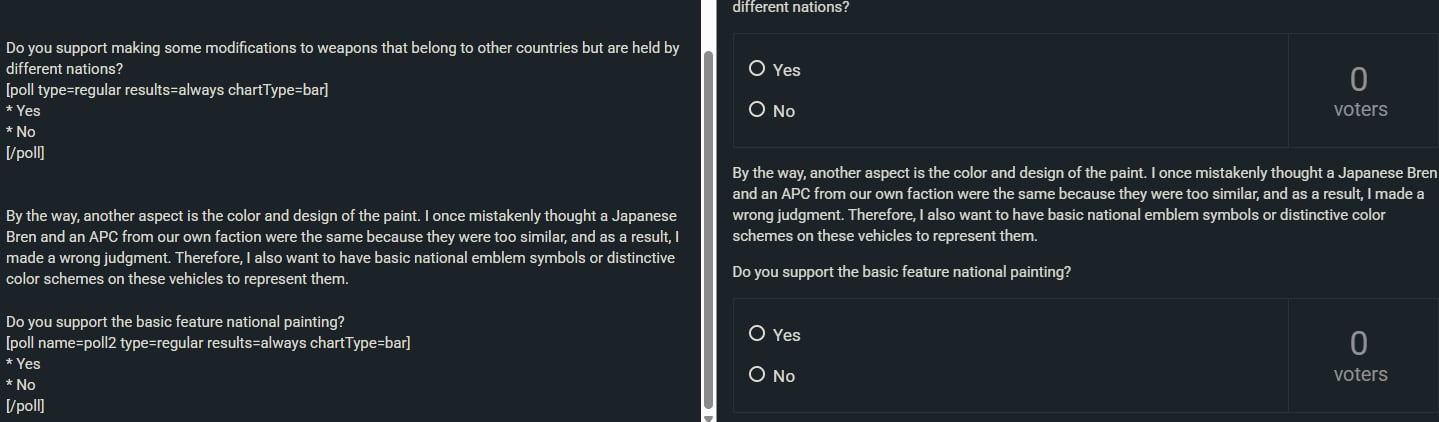Click the '* No' line under the poll2 markup
This screenshot has width=1439, height=422.
21,385
